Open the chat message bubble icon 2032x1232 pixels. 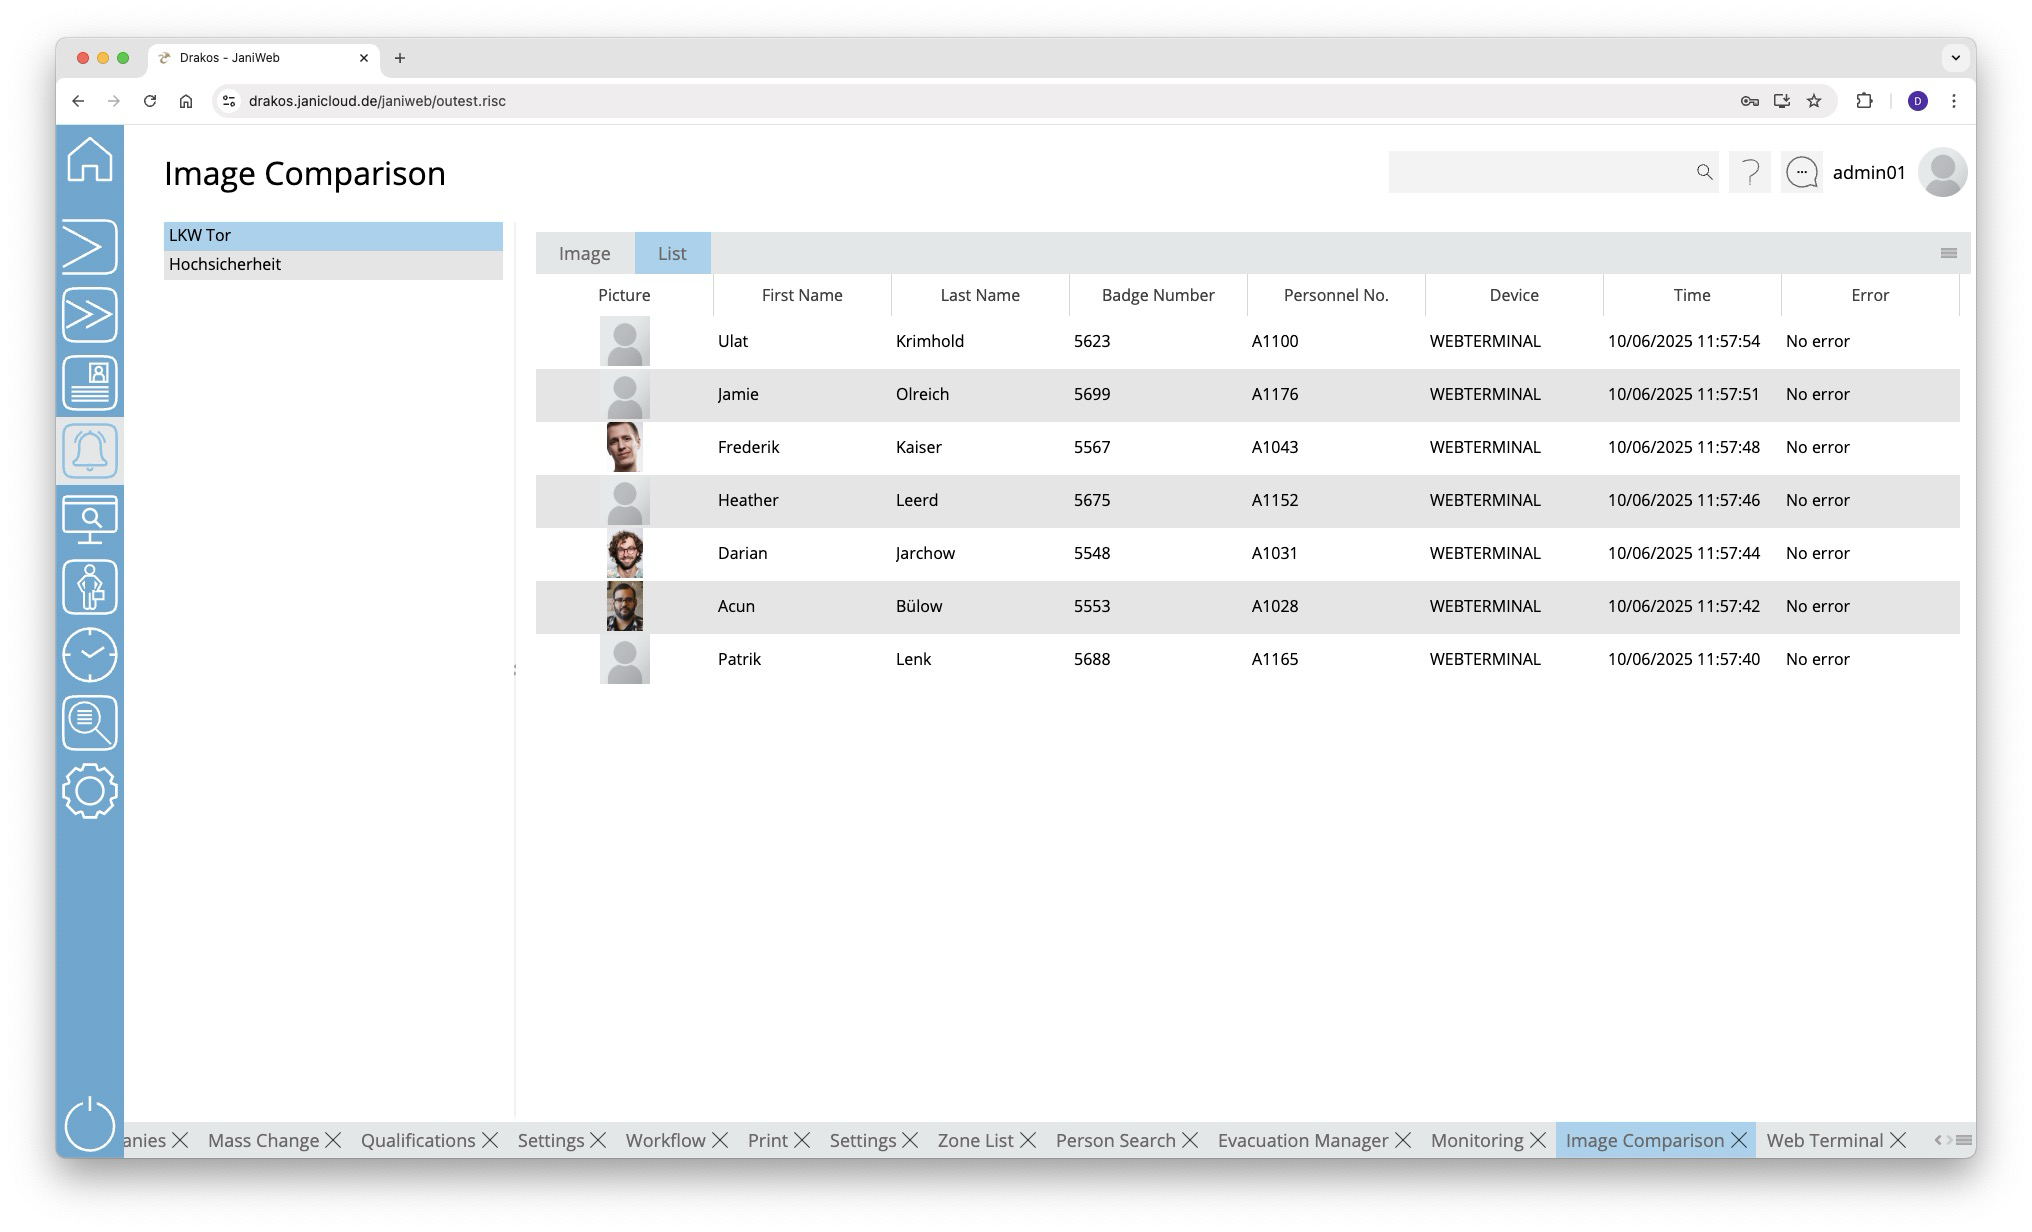(1801, 173)
